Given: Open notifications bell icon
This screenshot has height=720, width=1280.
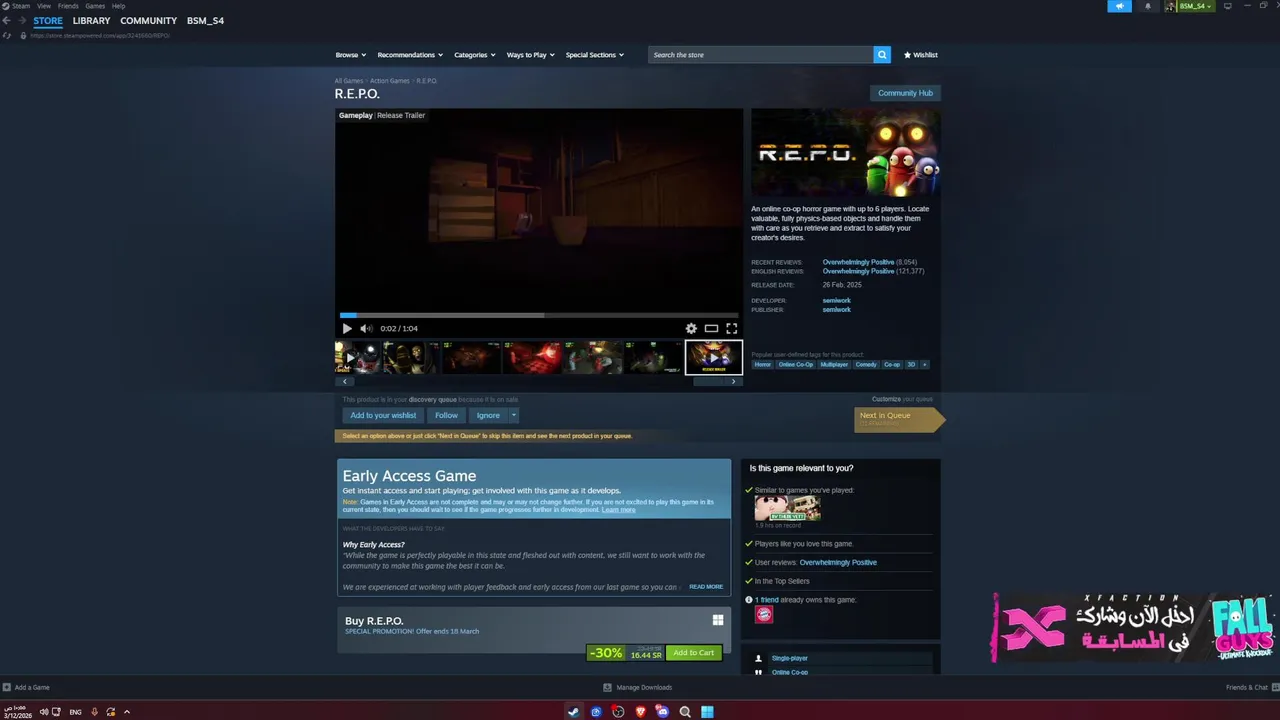Looking at the screenshot, I should 1147,6.
